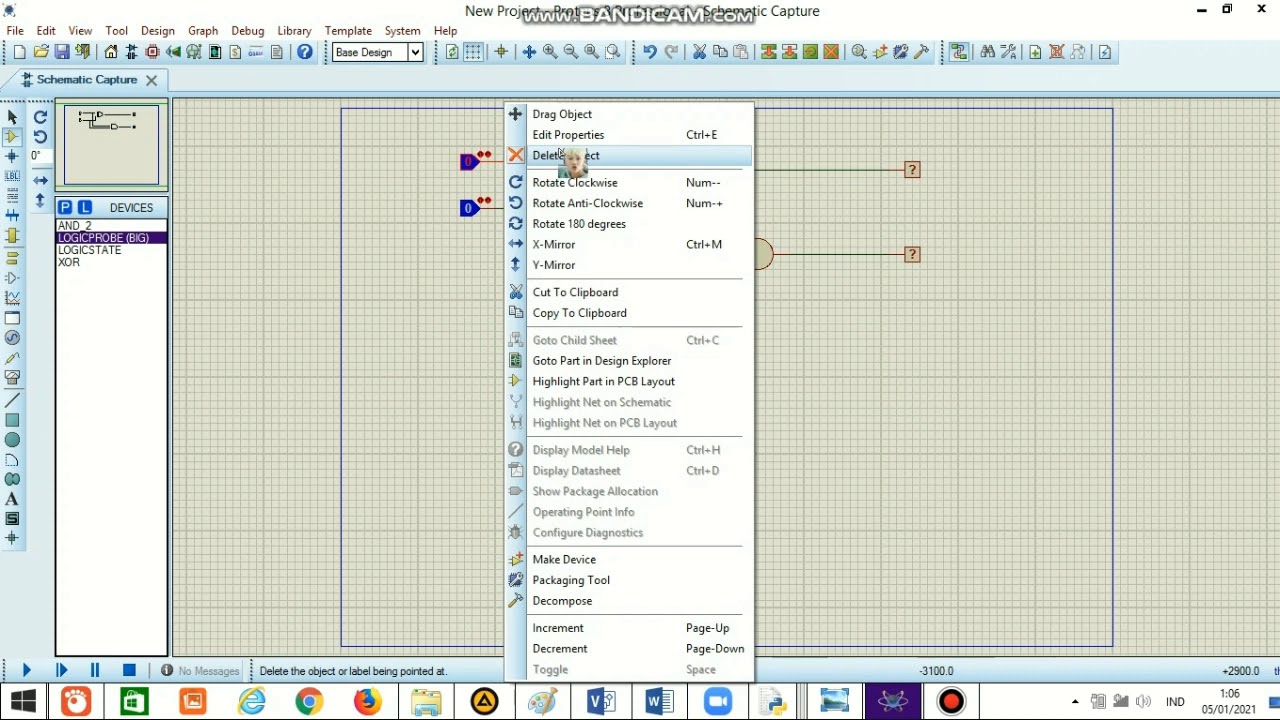Viewport: 1280px width, 720px height.
Task: Click the Cut scissors toolbar icon
Action: pyautogui.click(x=699, y=52)
